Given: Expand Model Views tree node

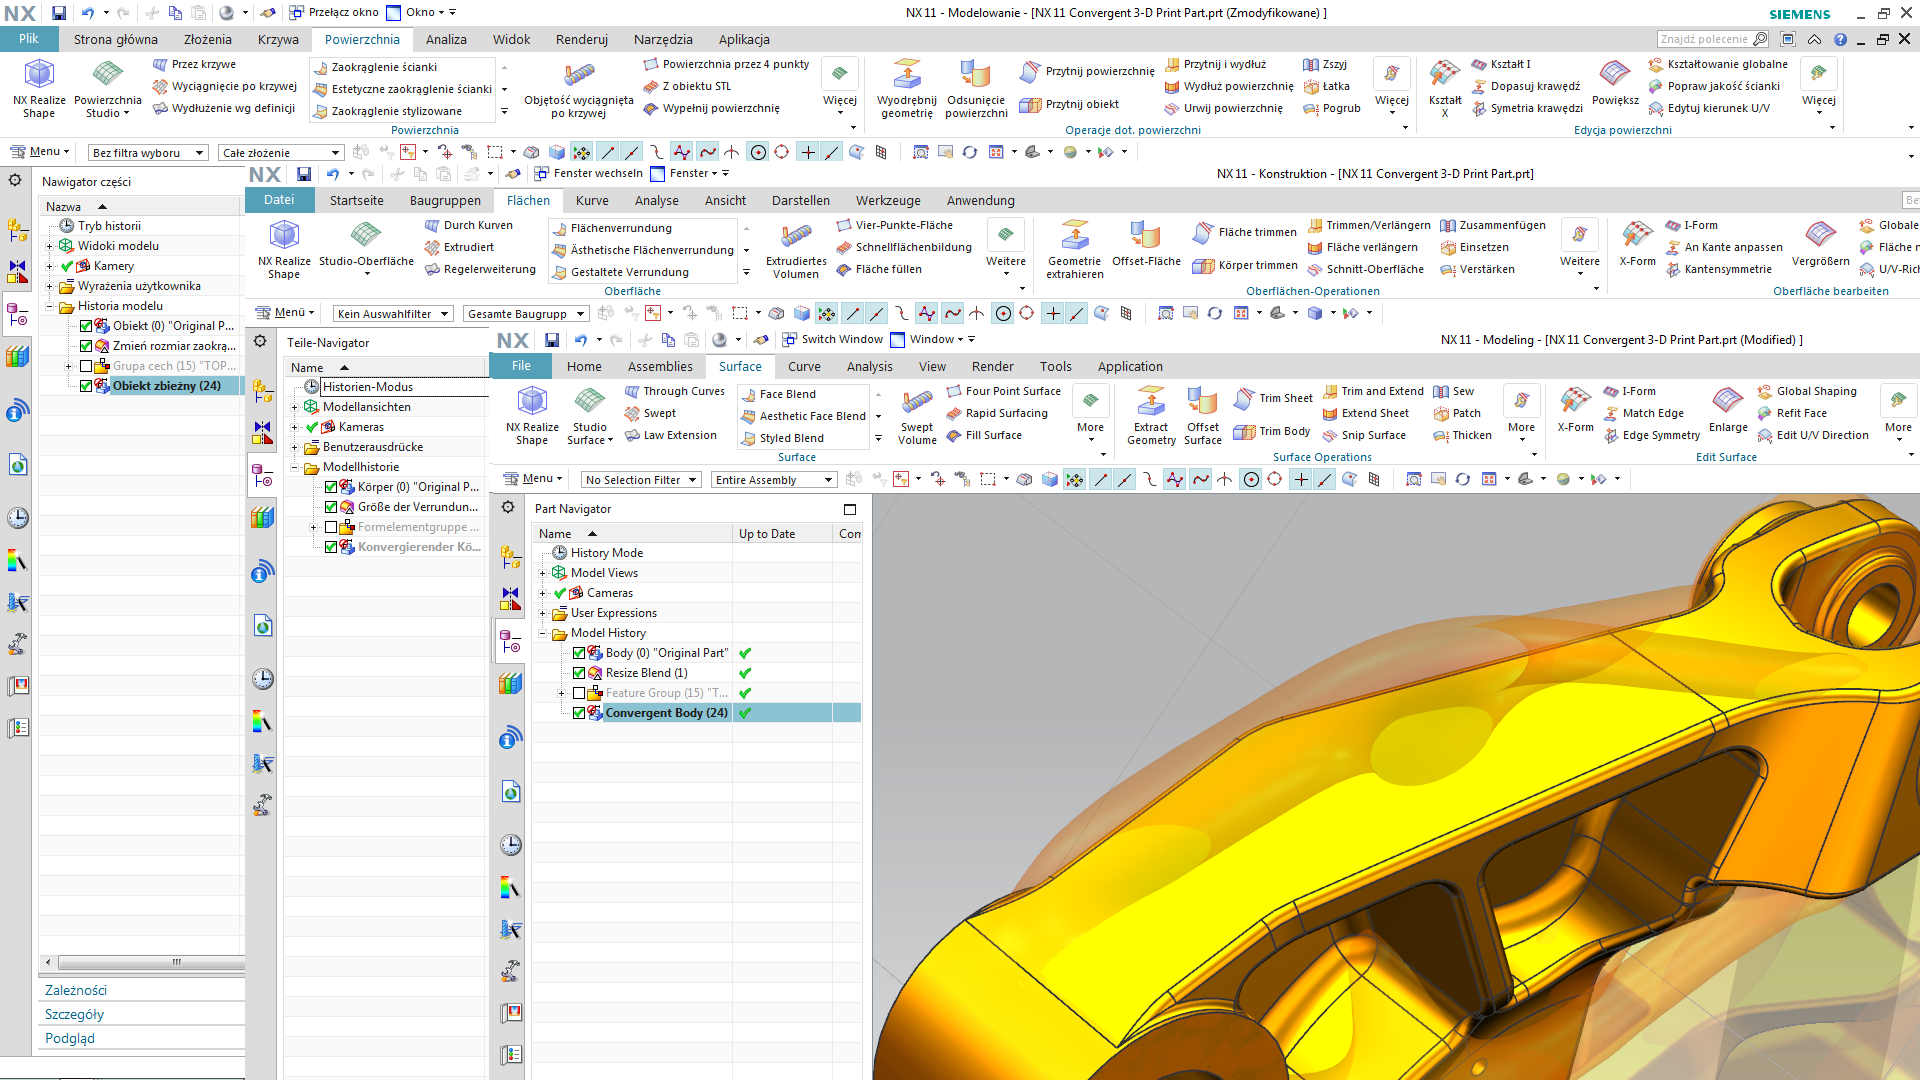Looking at the screenshot, I should pos(543,573).
